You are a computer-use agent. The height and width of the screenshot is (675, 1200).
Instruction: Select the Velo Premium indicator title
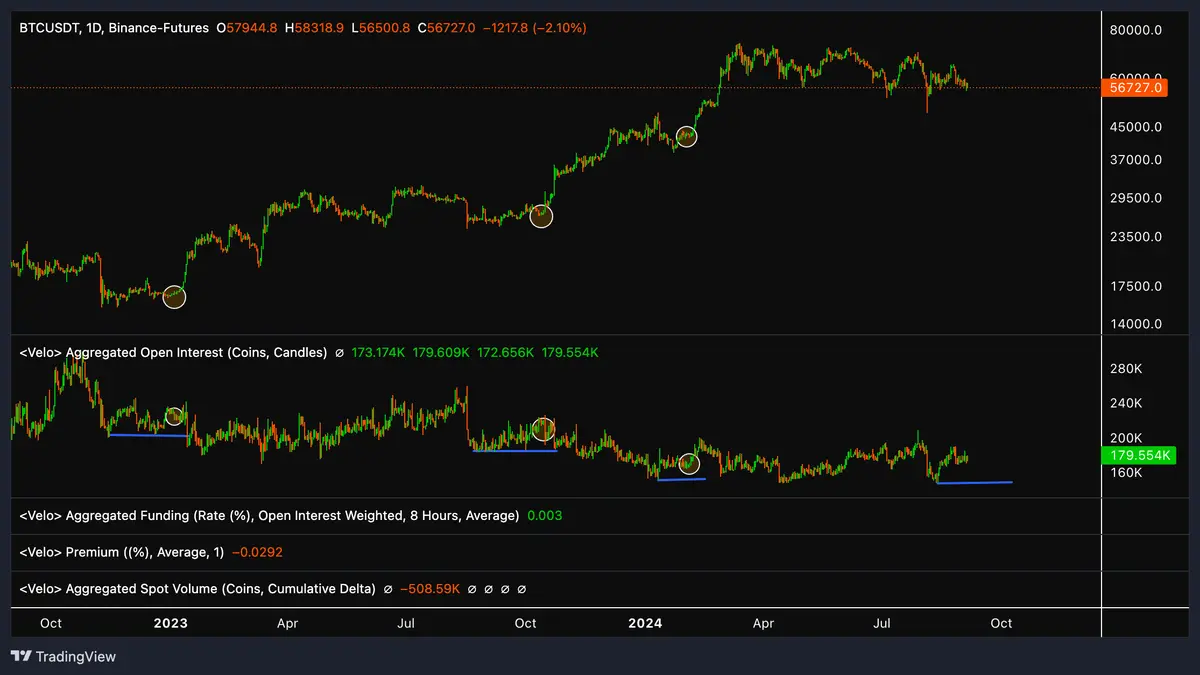click(x=122, y=552)
